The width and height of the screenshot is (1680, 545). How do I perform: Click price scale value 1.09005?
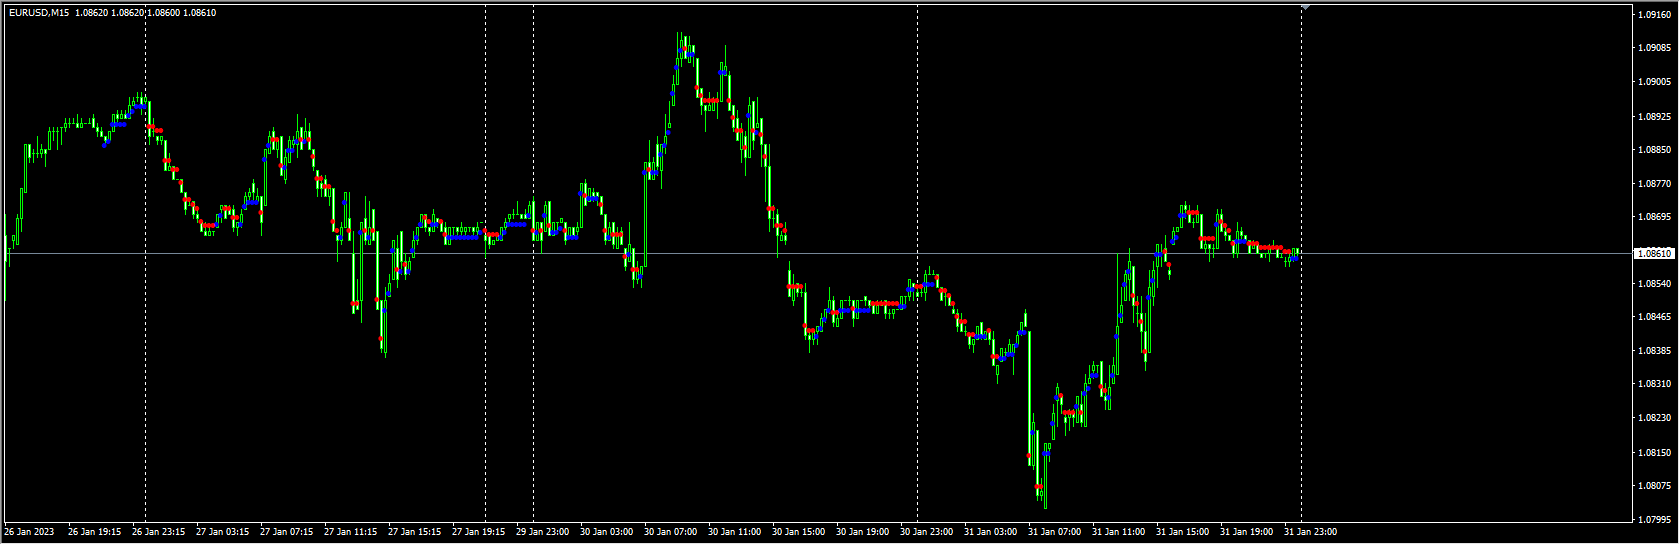click(x=1656, y=82)
